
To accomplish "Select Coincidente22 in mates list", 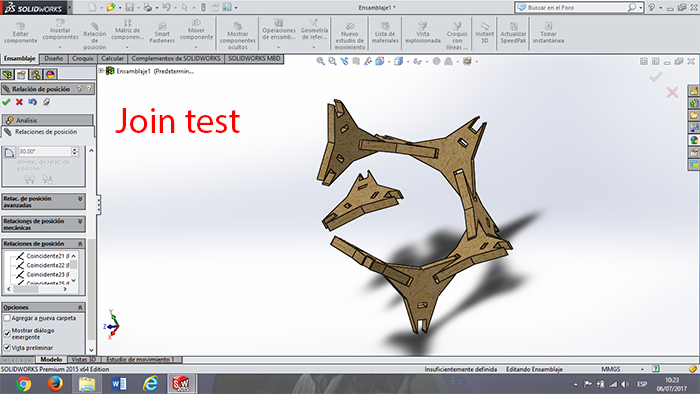I will [42, 265].
